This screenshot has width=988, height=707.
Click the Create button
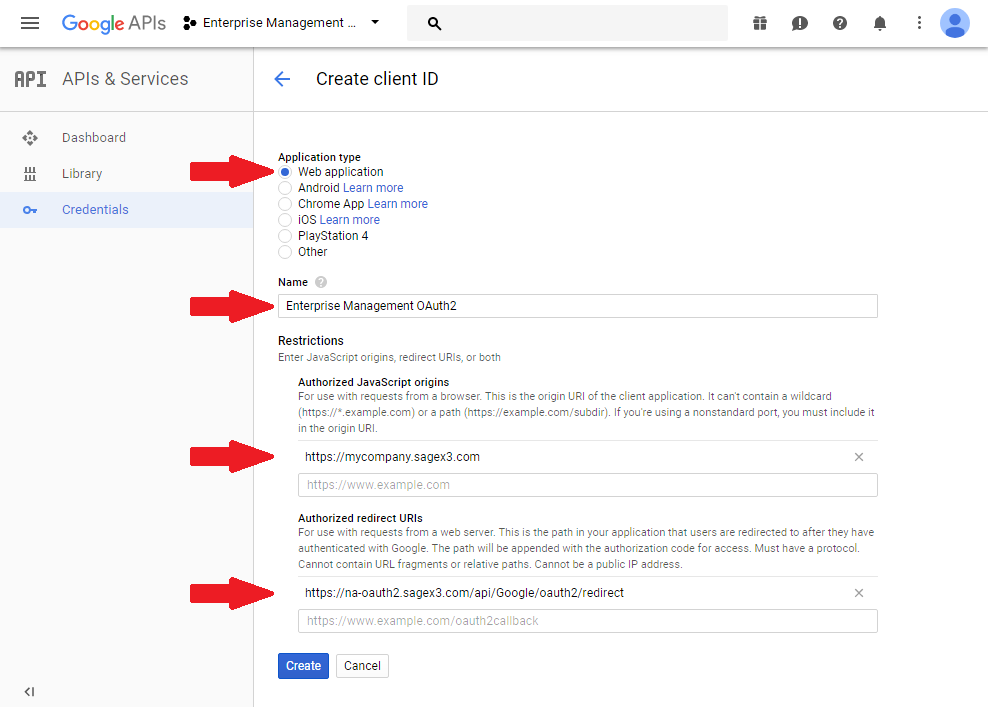[303, 665]
